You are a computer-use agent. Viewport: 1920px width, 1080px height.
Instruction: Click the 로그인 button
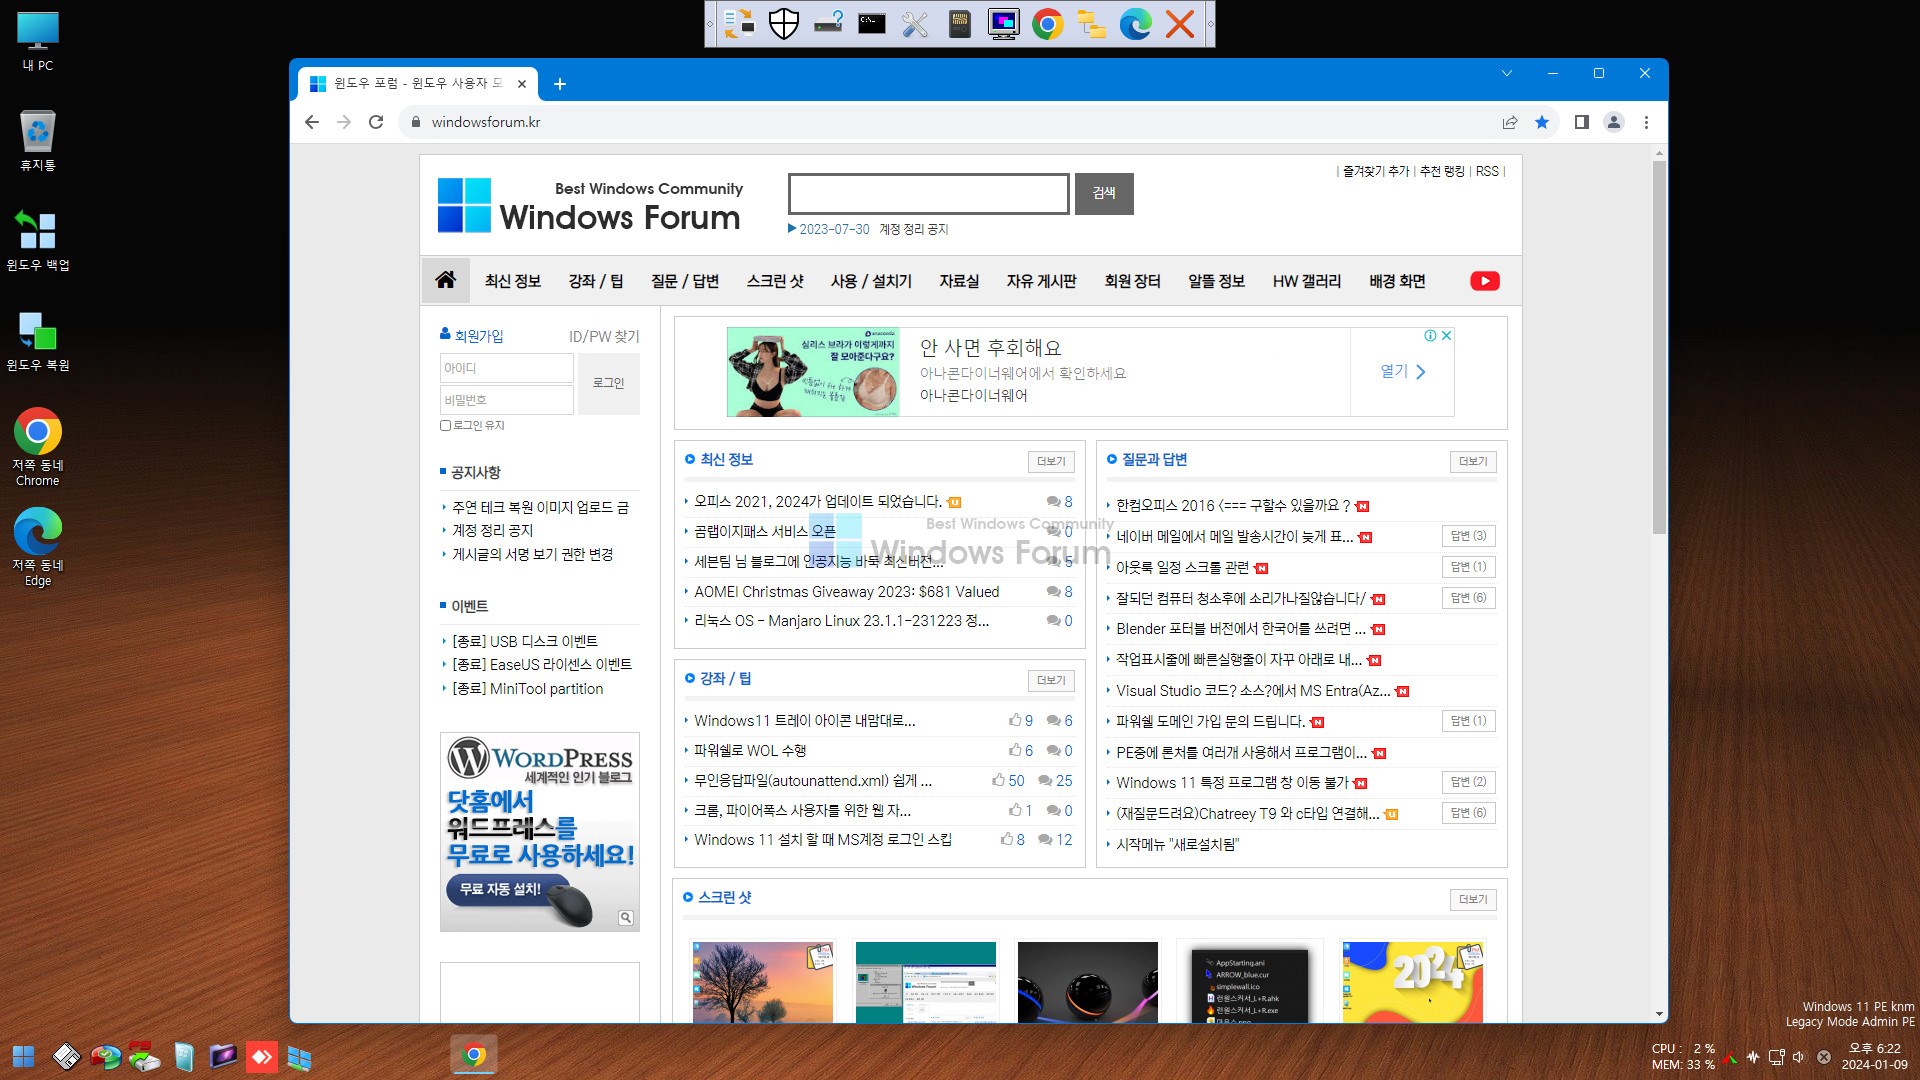coord(608,383)
